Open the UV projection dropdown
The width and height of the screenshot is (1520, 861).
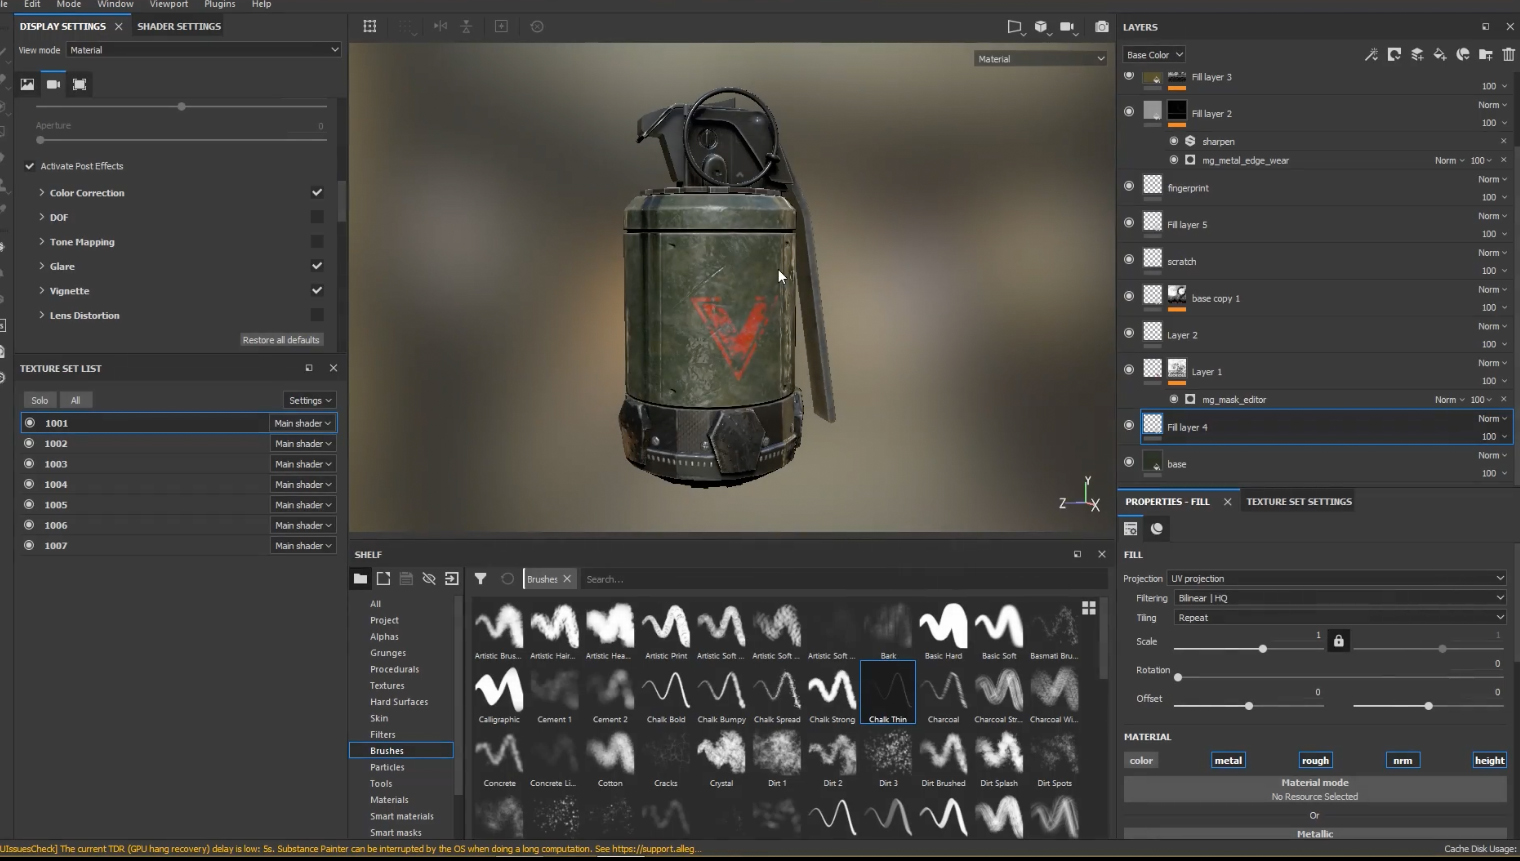coord(1337,578)
